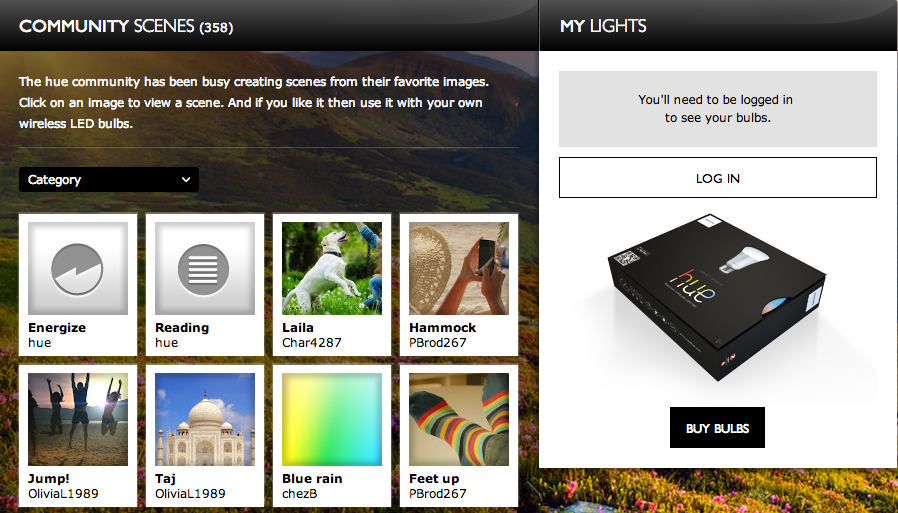This screenshot has width=898, height=513.
Task: Click the hue bulbs box image
Action: pyautogui.click(x=717, y=297)
